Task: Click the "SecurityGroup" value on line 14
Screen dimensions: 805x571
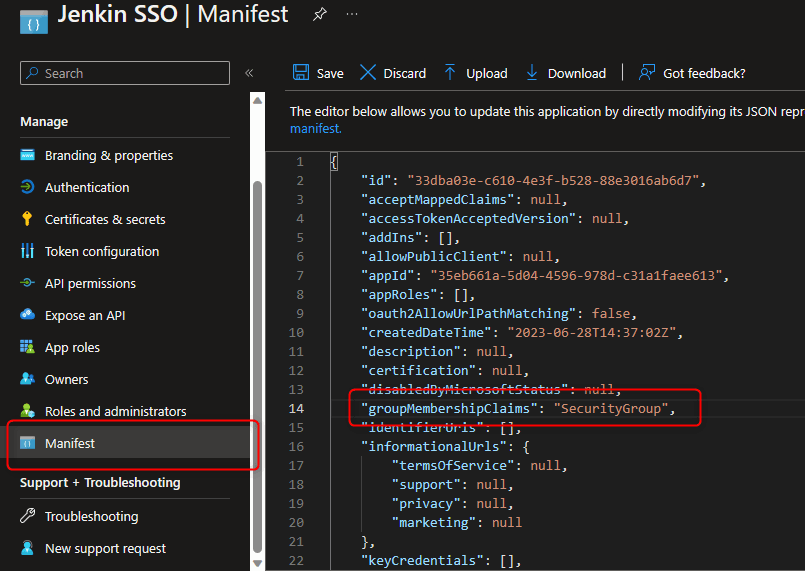Action: [x=611, y=409]
